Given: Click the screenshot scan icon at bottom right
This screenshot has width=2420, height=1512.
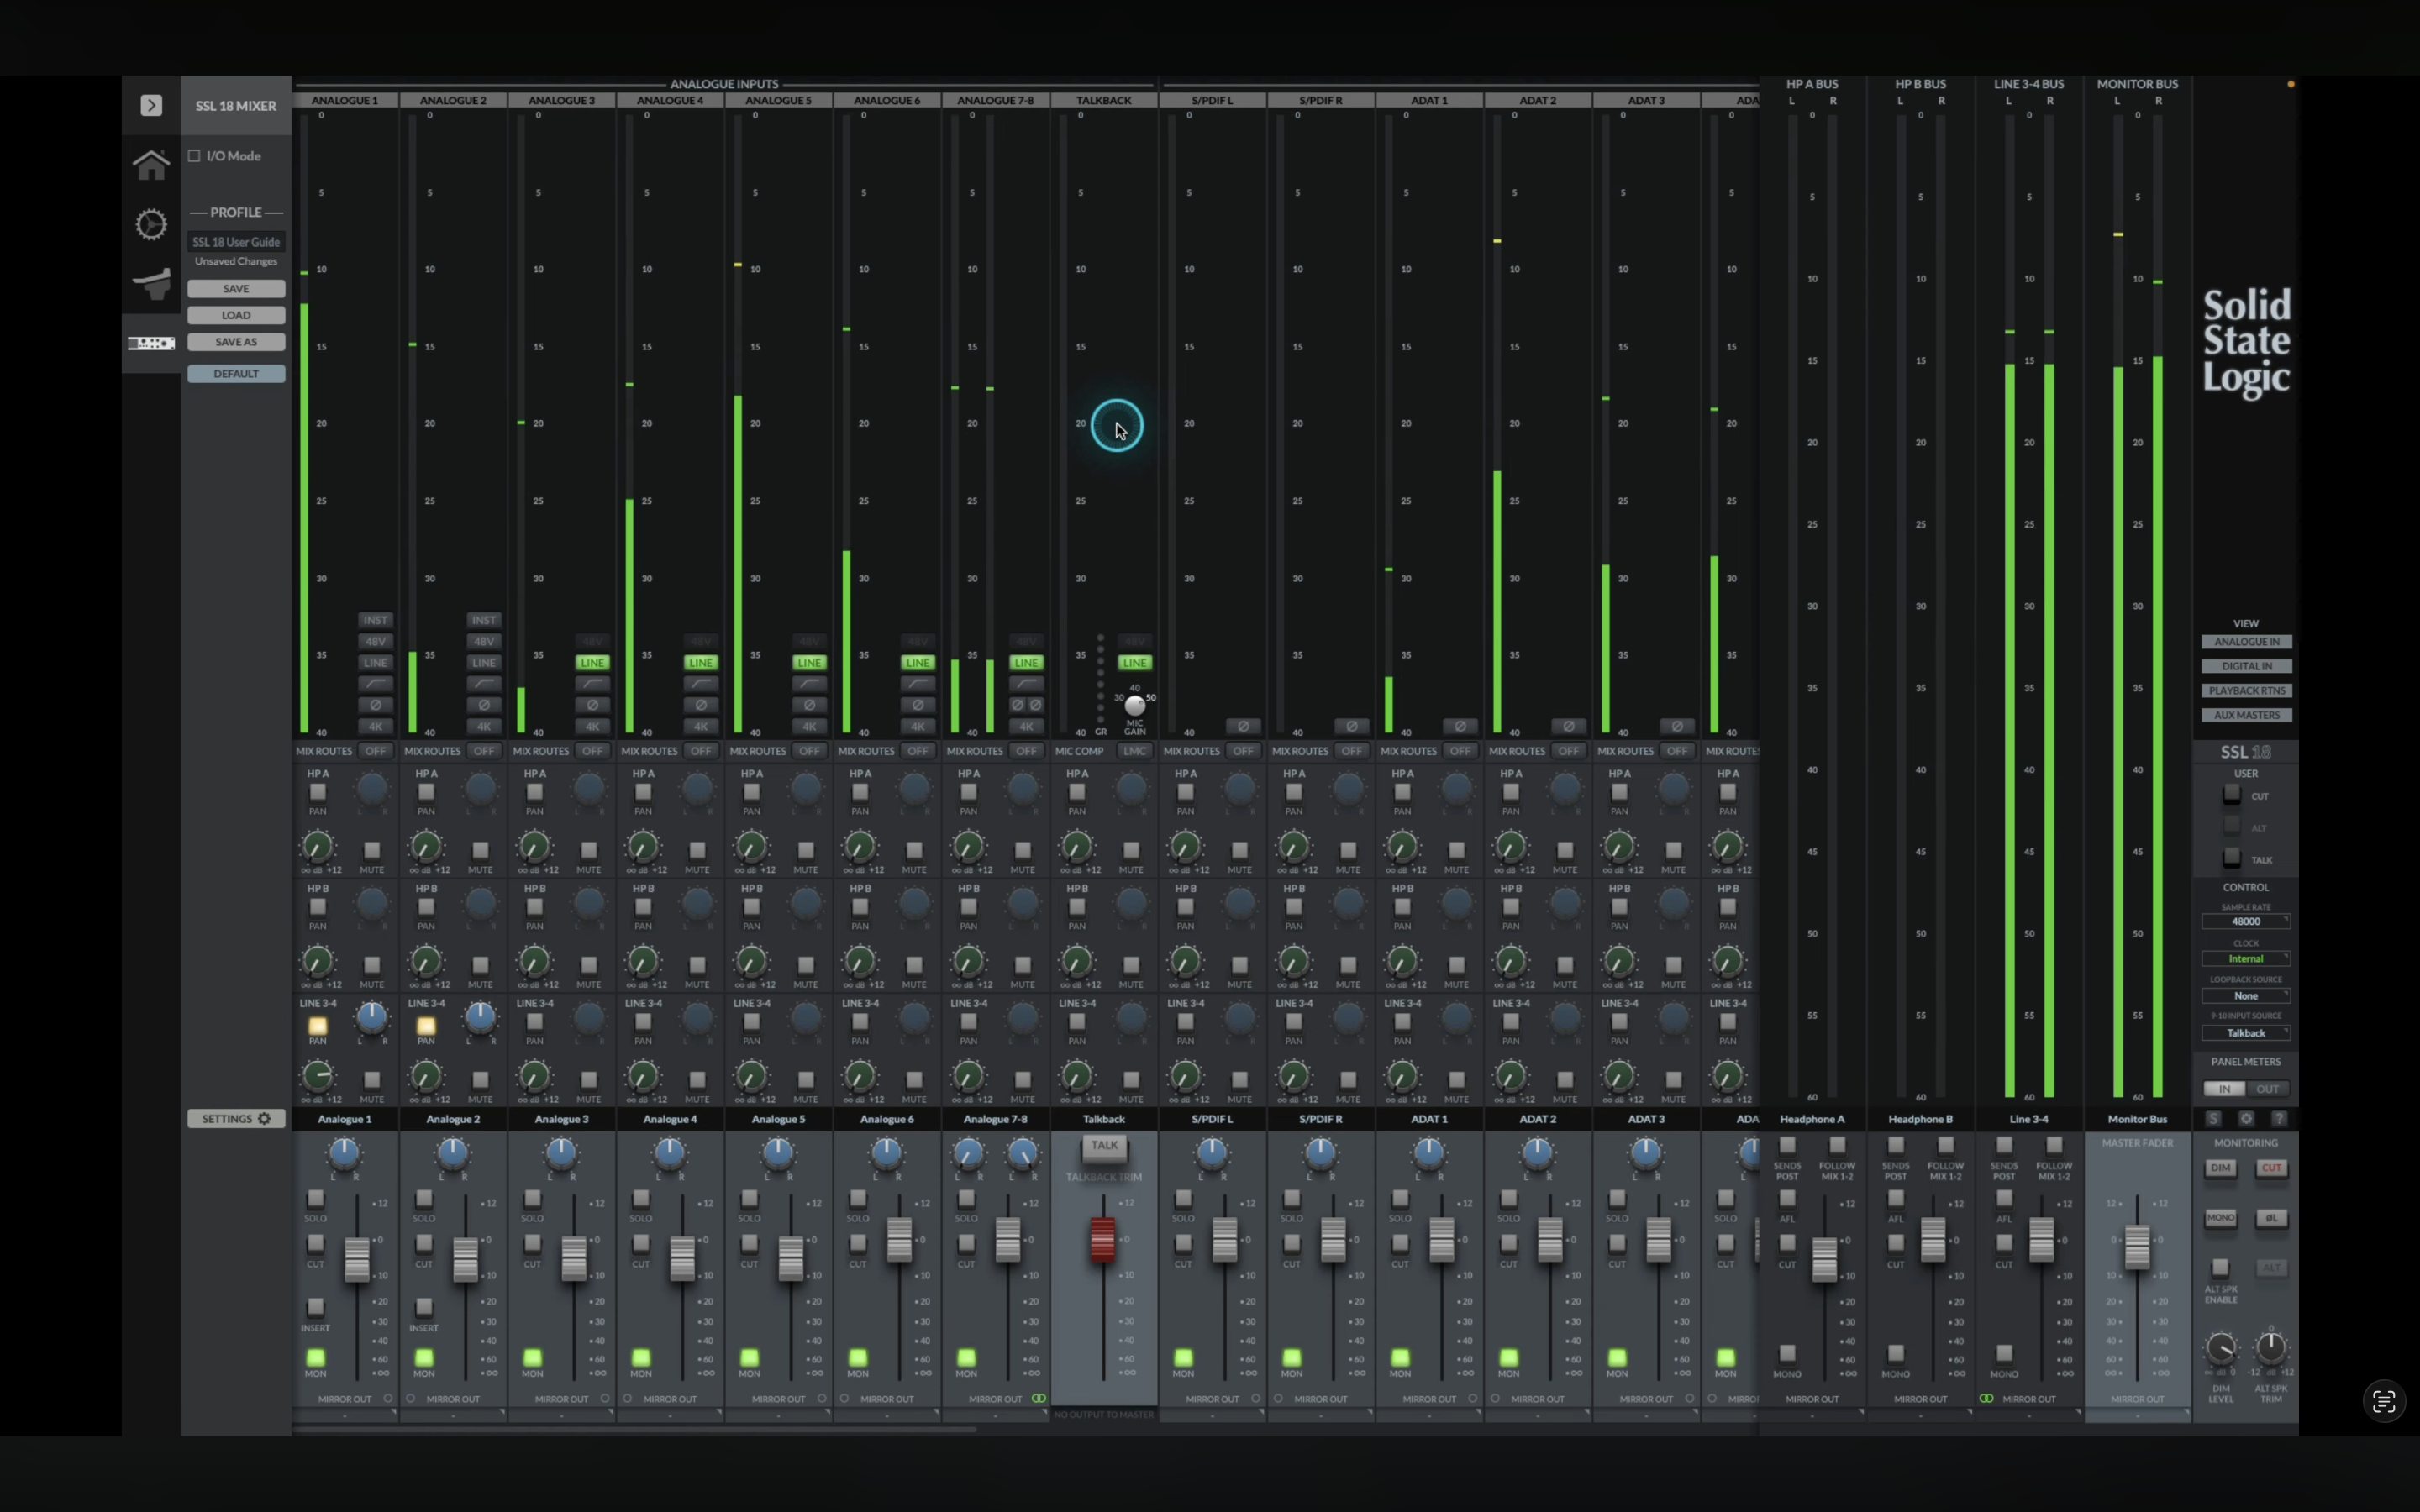Looking at the screenshot, I should [2384, 1401].
